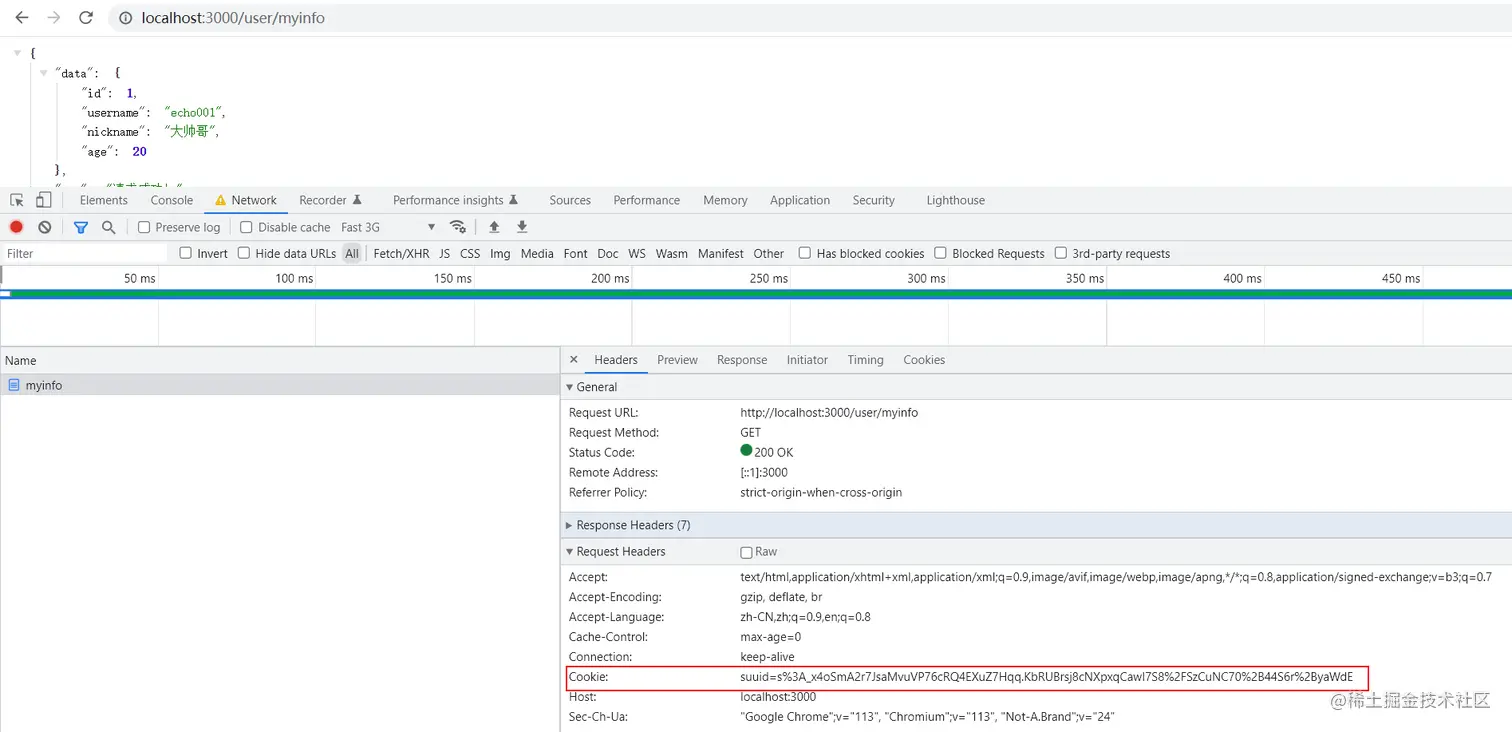The width and height of the screenshot is (1512, 732).
Task: Select the All request type filter
Action: click(352, 253)
